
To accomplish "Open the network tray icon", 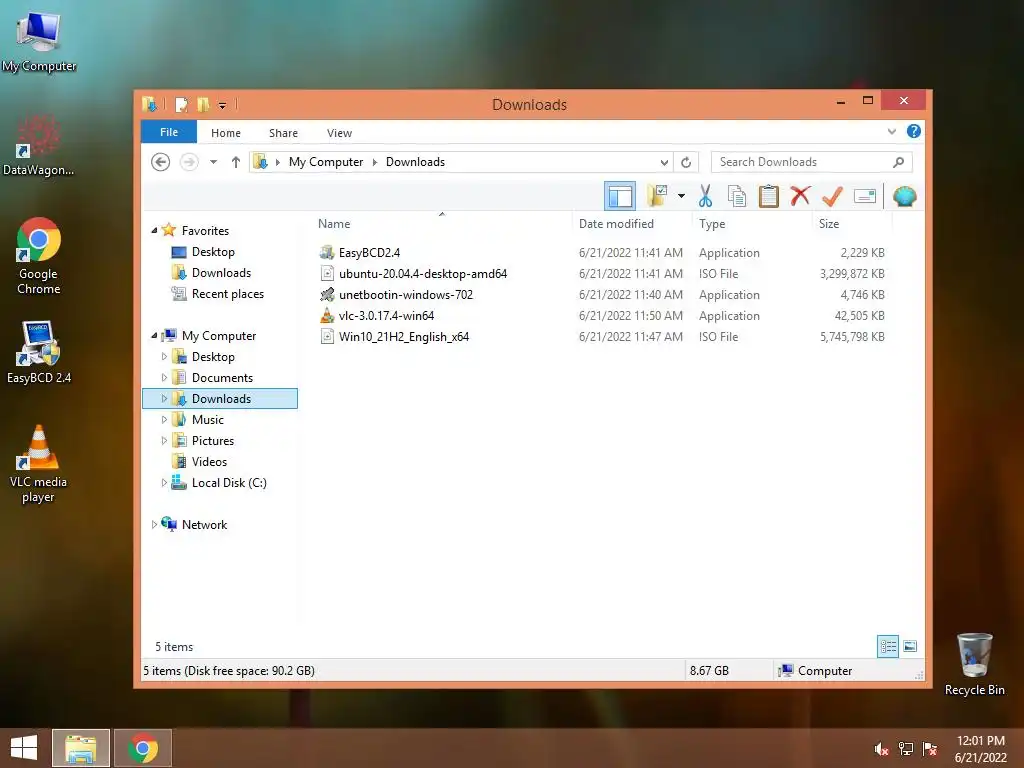I will point(906,749).
